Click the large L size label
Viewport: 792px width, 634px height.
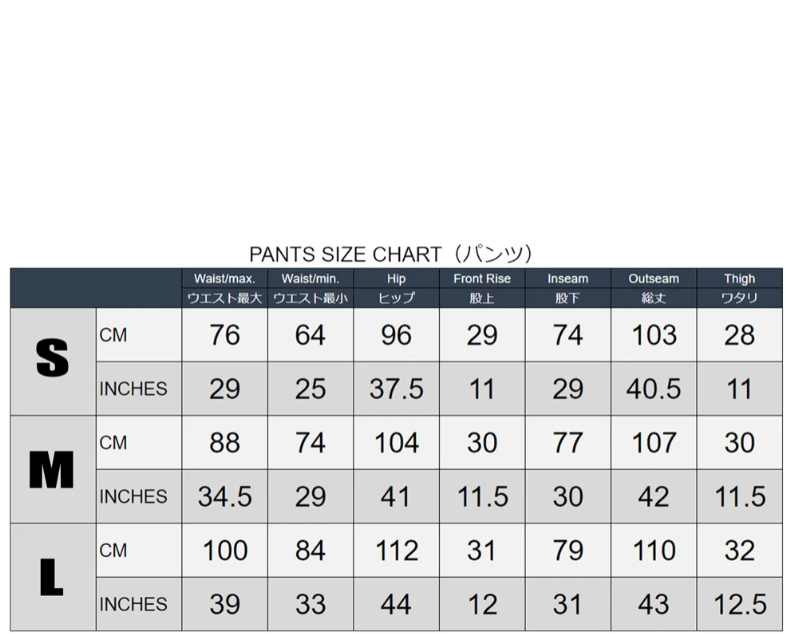[x=52, y=577]
